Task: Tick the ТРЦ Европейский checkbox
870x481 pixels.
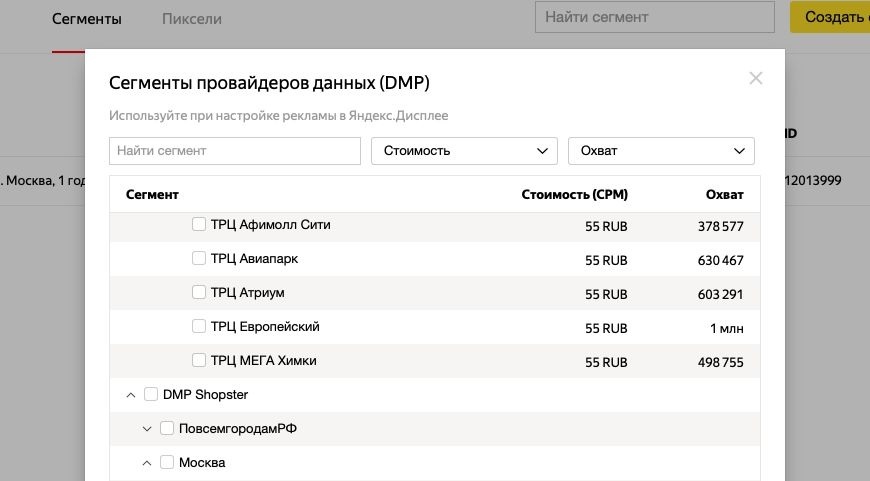Action: (x=199, y=326)
